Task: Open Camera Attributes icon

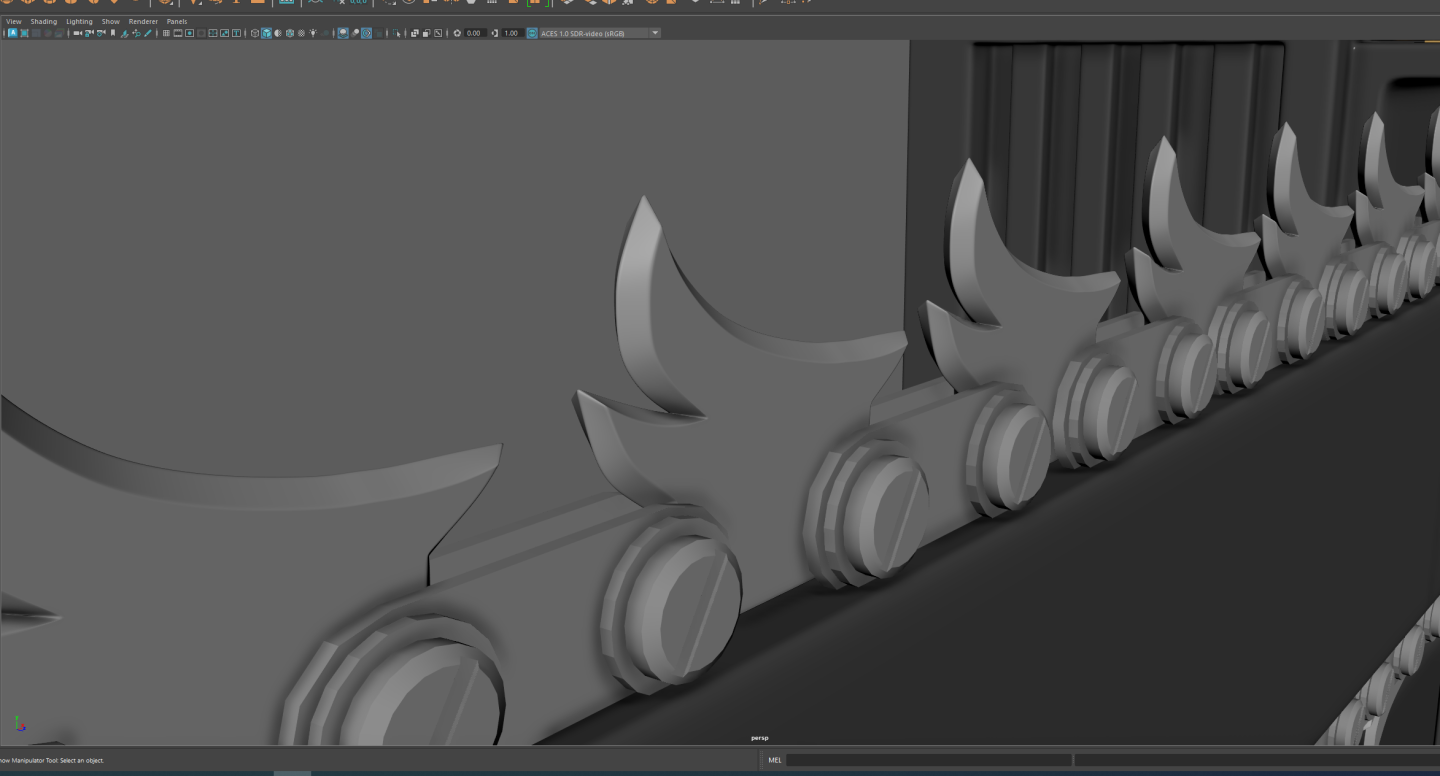Action: (101, 33)
